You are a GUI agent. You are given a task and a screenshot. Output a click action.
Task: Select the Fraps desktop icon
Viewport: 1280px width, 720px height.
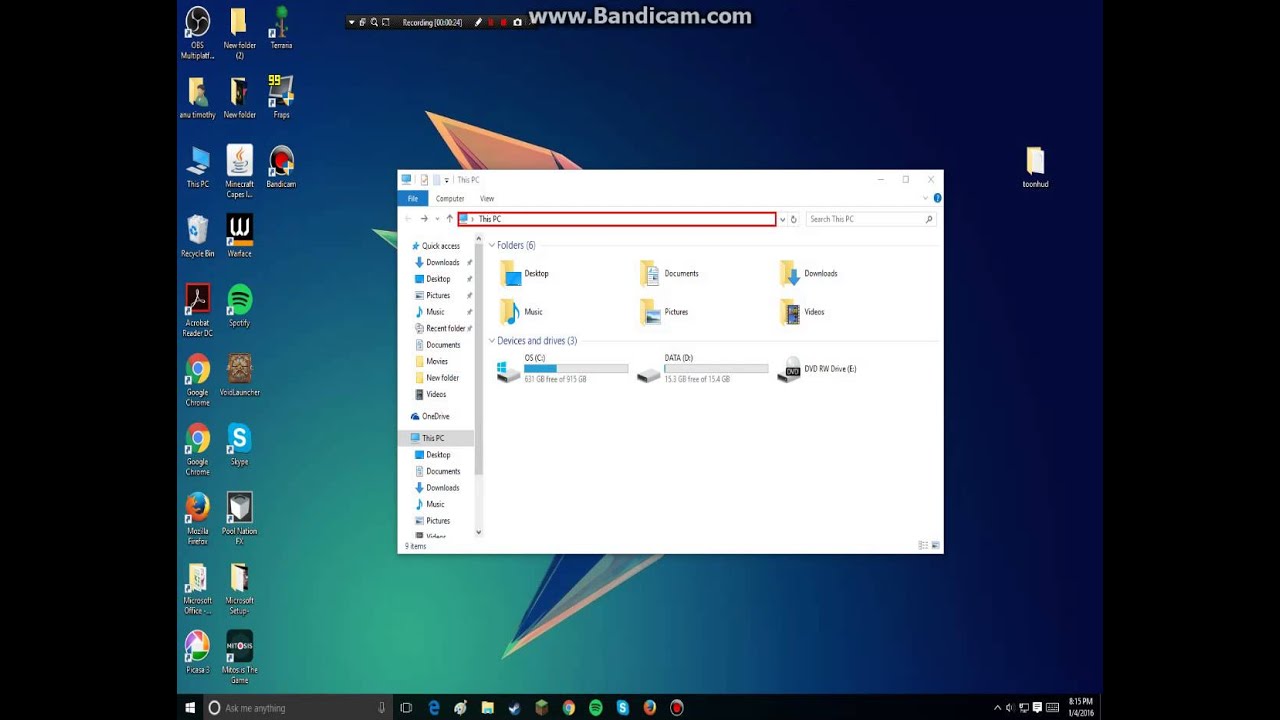(x=281, y=97)
